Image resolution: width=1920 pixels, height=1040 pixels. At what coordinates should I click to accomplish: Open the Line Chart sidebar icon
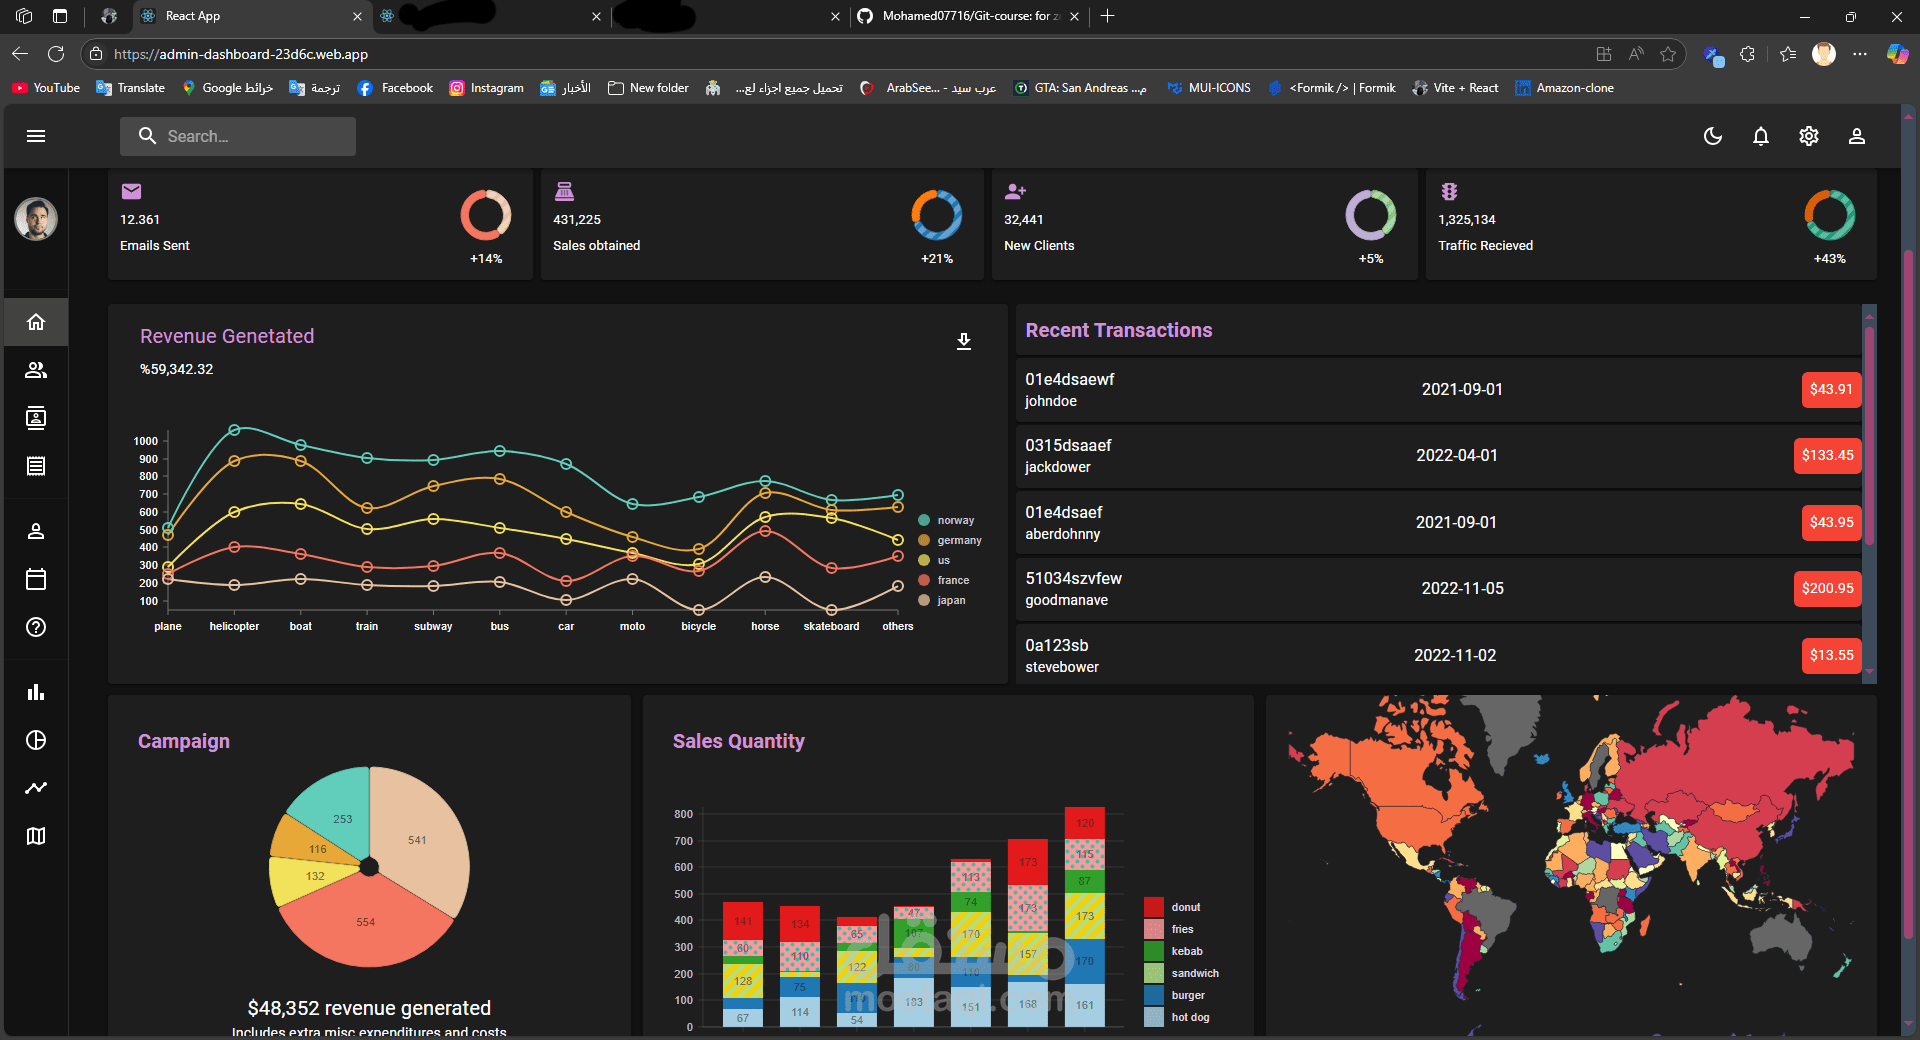point(36,788)
